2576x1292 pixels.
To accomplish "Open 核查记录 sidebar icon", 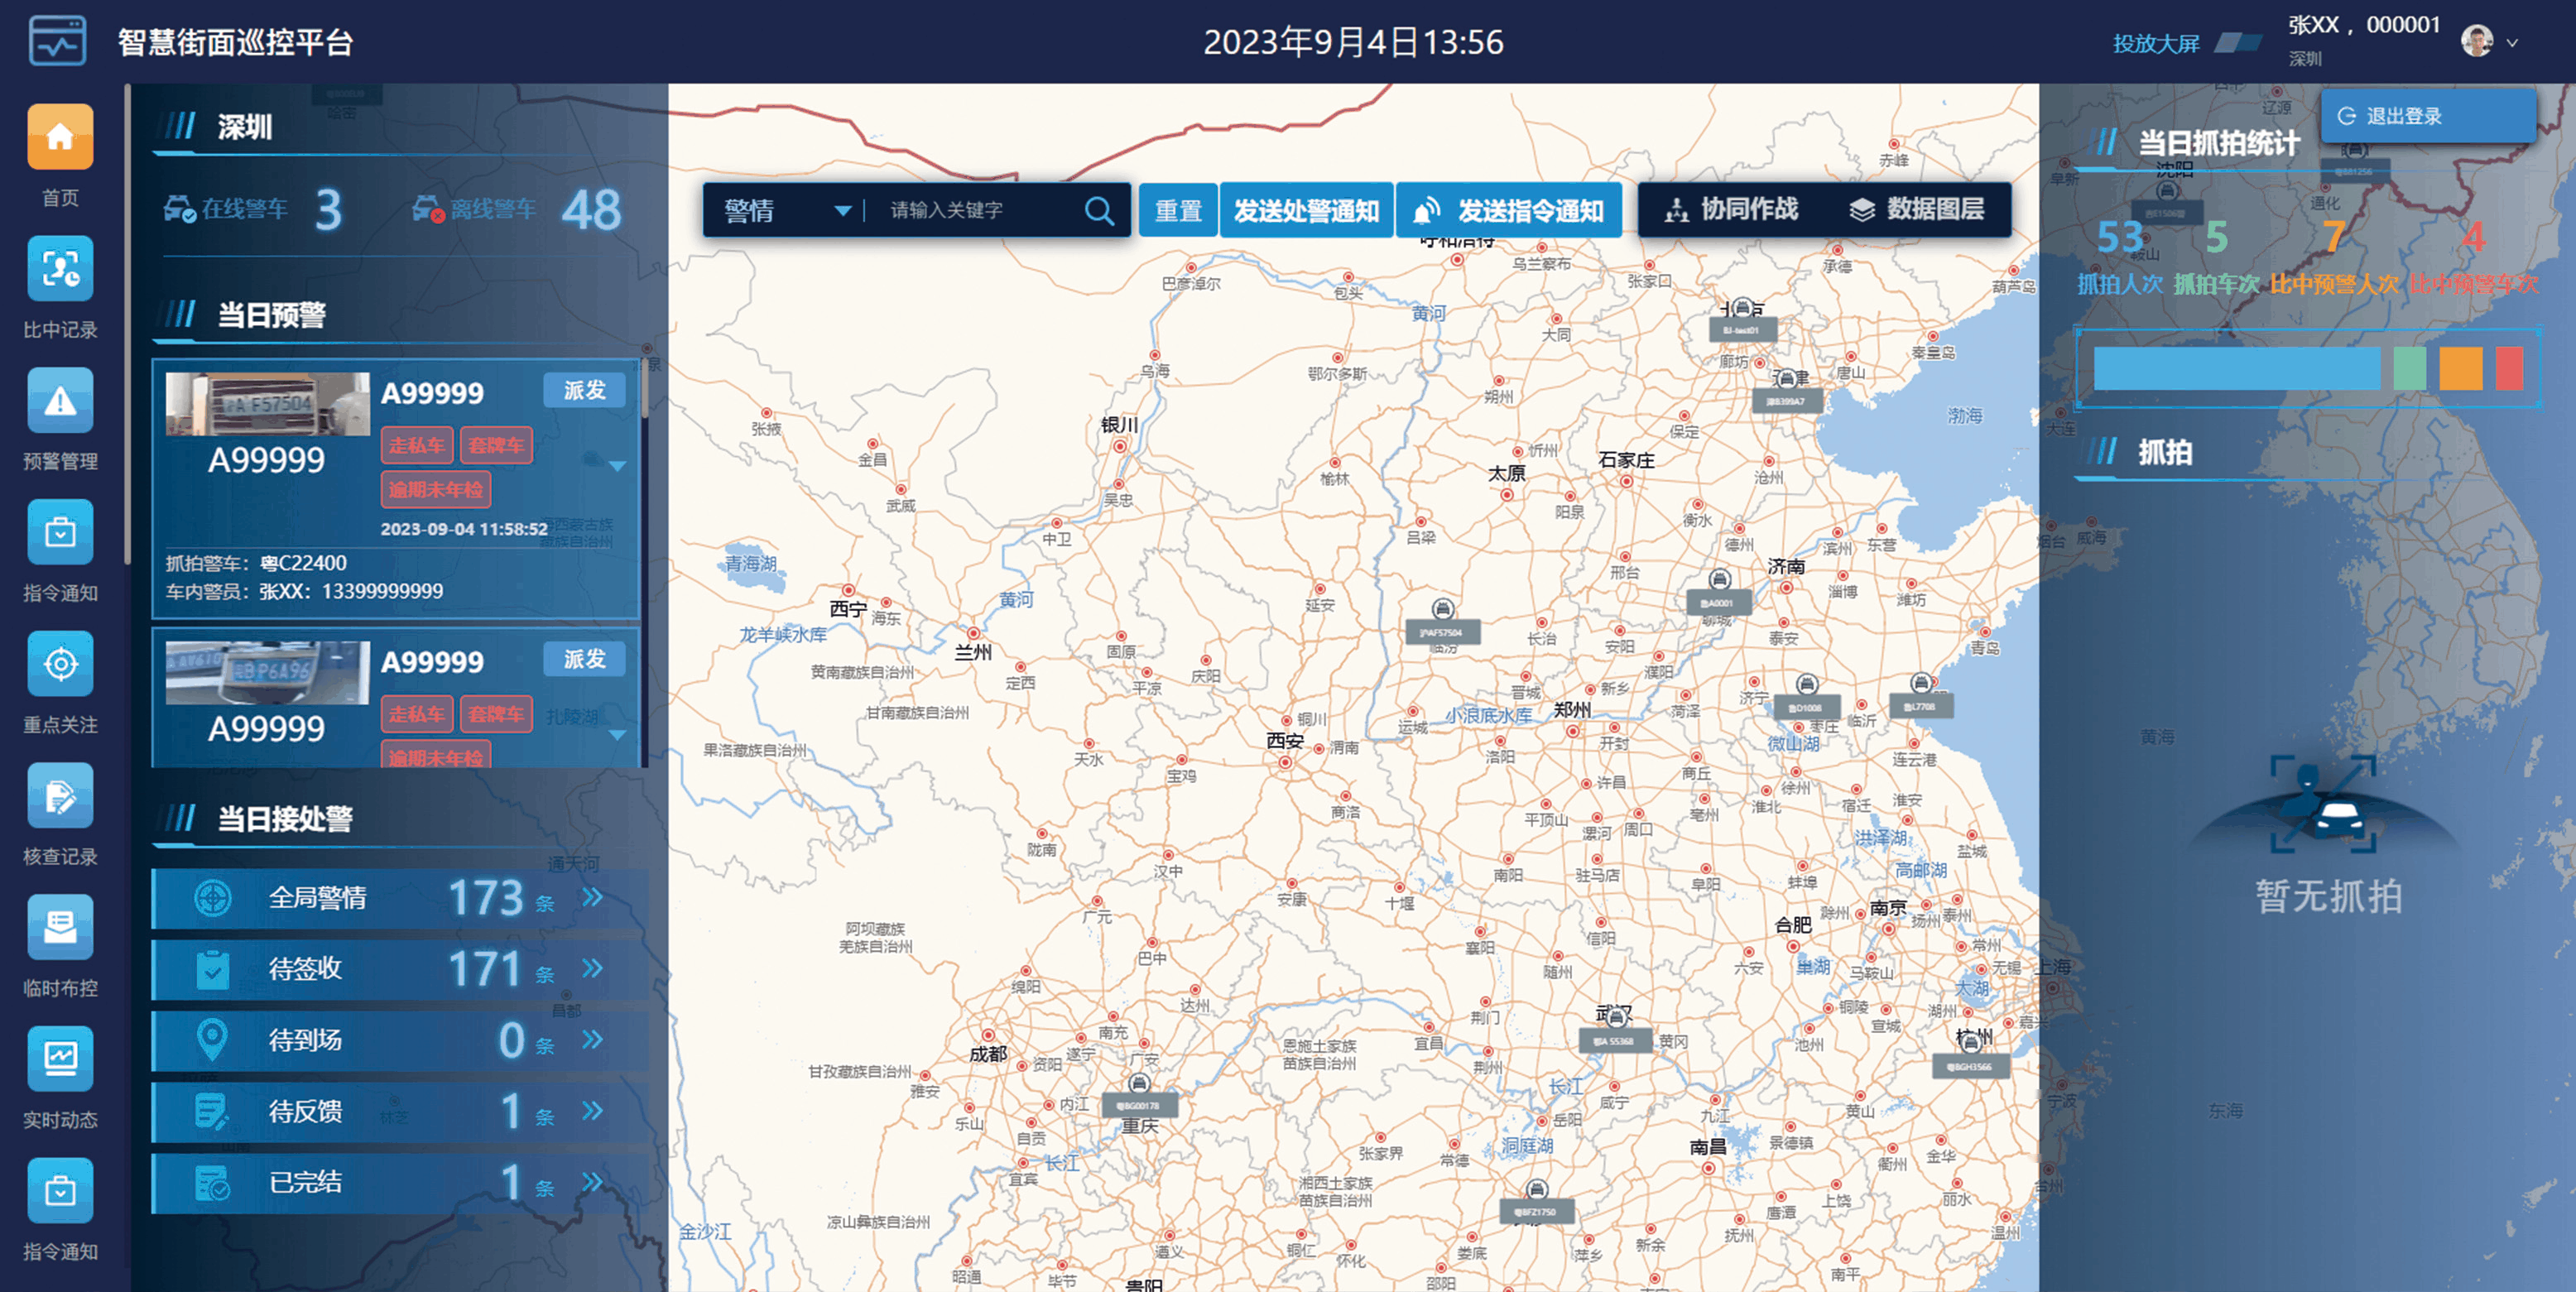I will 60,796.
